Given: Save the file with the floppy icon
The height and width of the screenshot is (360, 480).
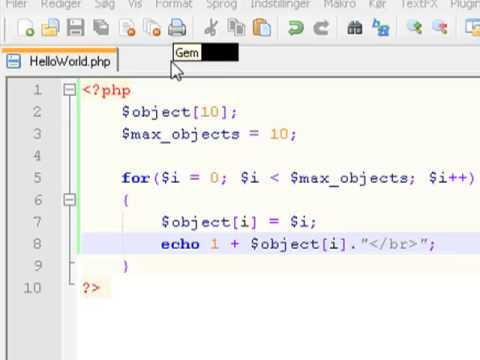Looking at the screenshot, I should pyautogui.click(x=76, y=27).
